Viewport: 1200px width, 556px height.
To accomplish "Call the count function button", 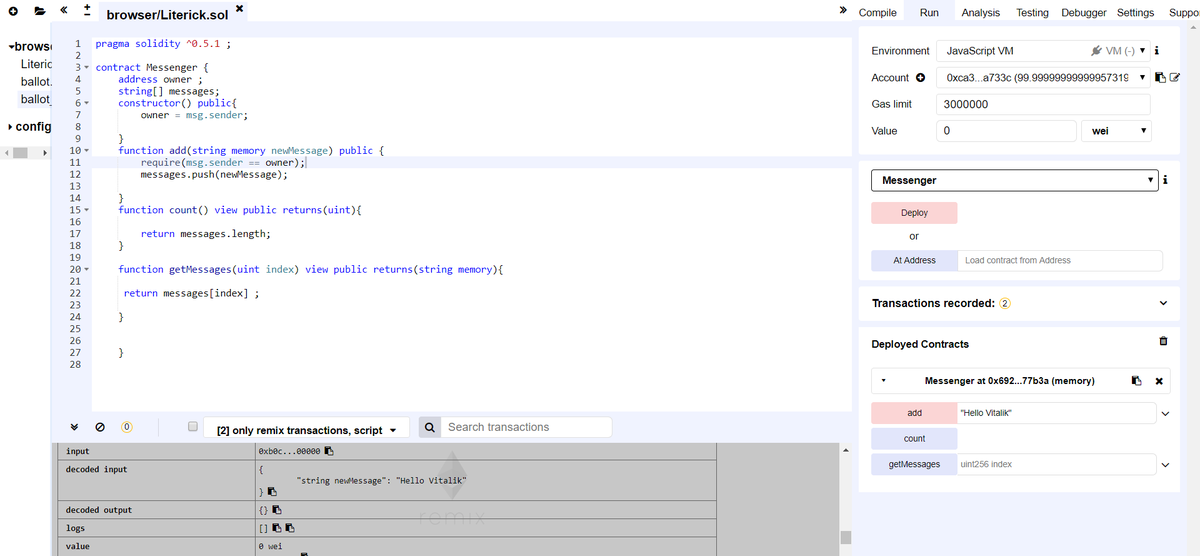I will tap(914, 439).
